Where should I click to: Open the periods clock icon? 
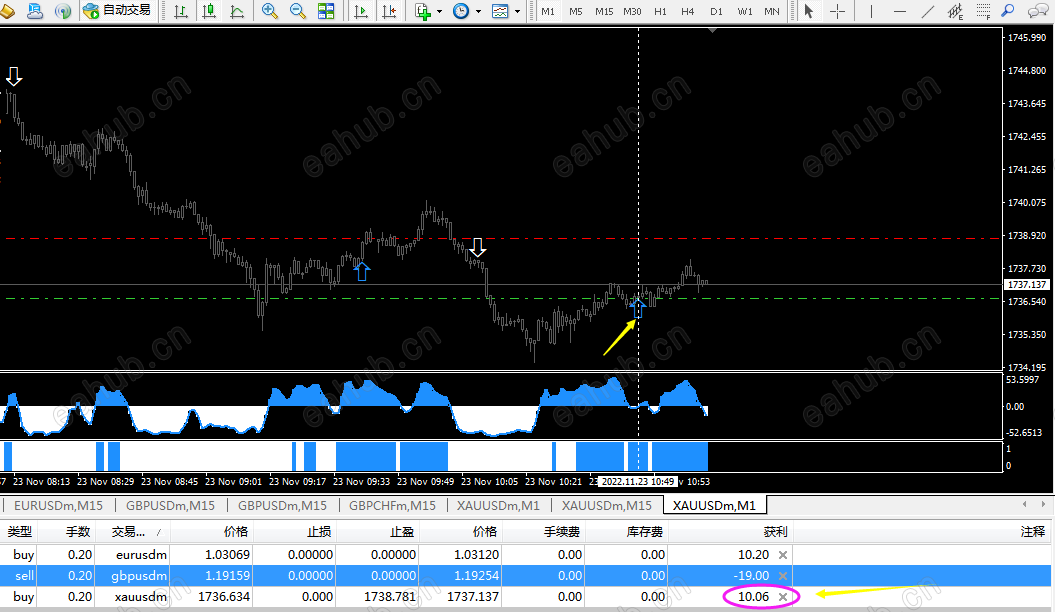pyautogui.click(x=461, y=11)
